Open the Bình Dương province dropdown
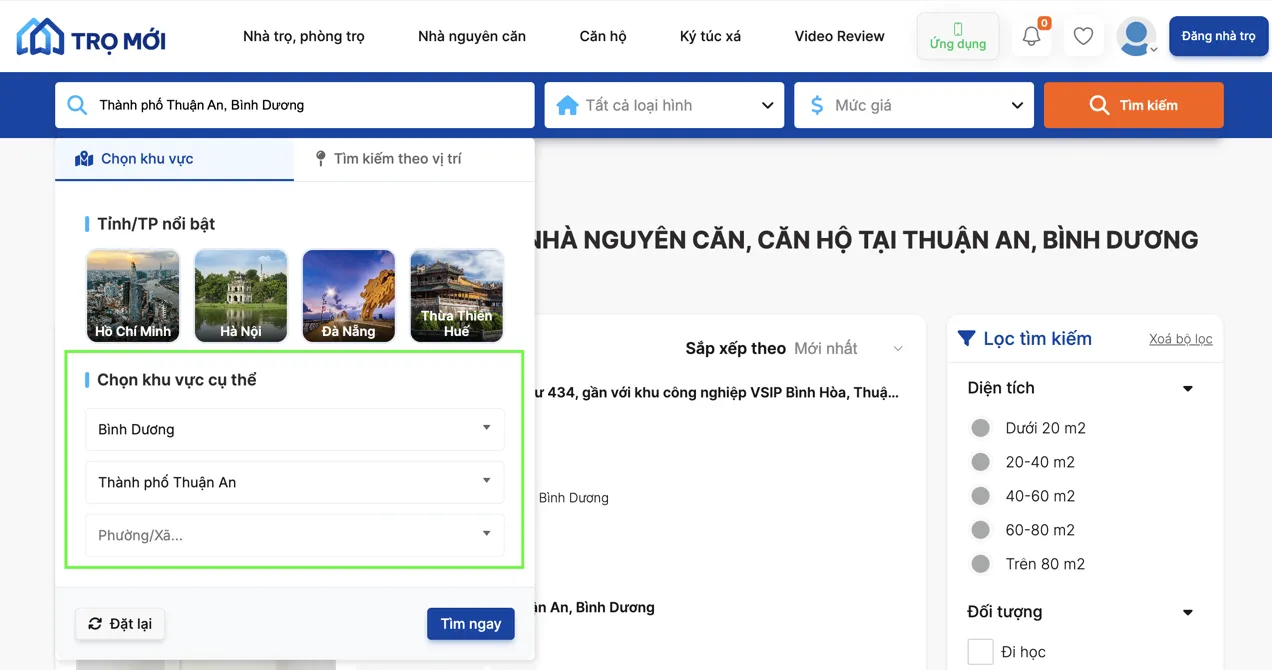 (x=295, y=429)
